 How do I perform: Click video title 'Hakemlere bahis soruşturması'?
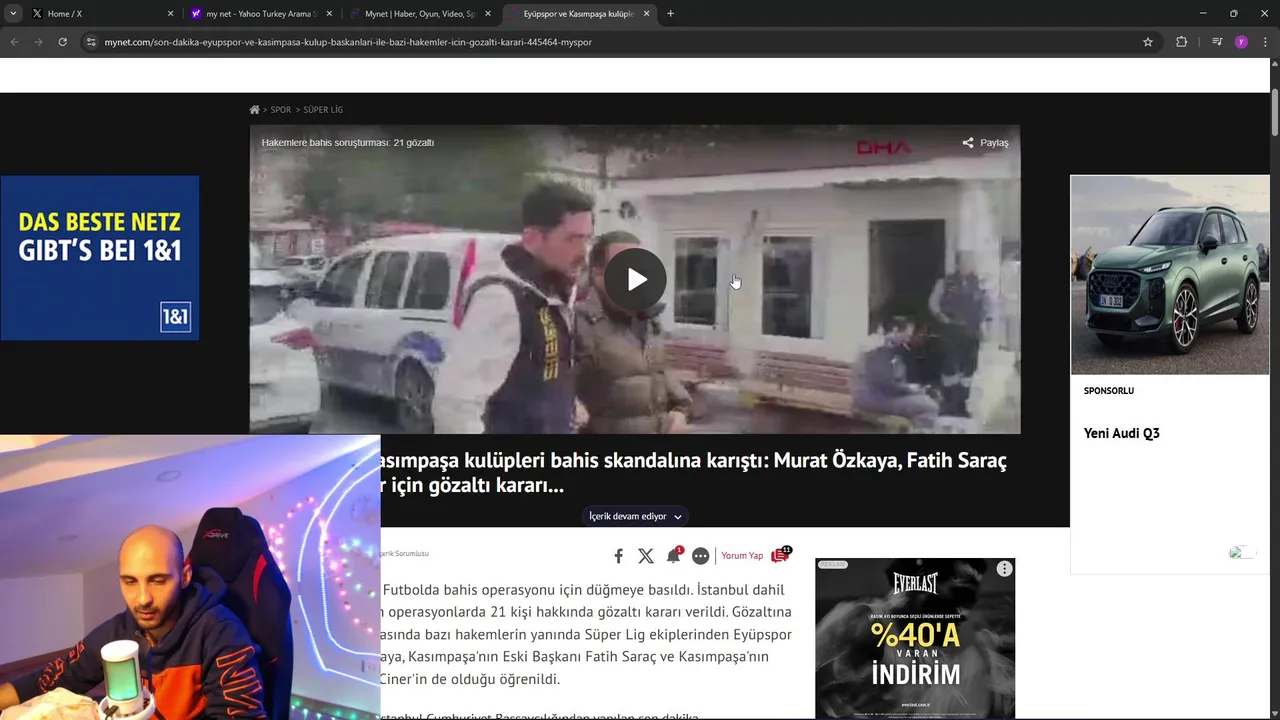point(348,143)
